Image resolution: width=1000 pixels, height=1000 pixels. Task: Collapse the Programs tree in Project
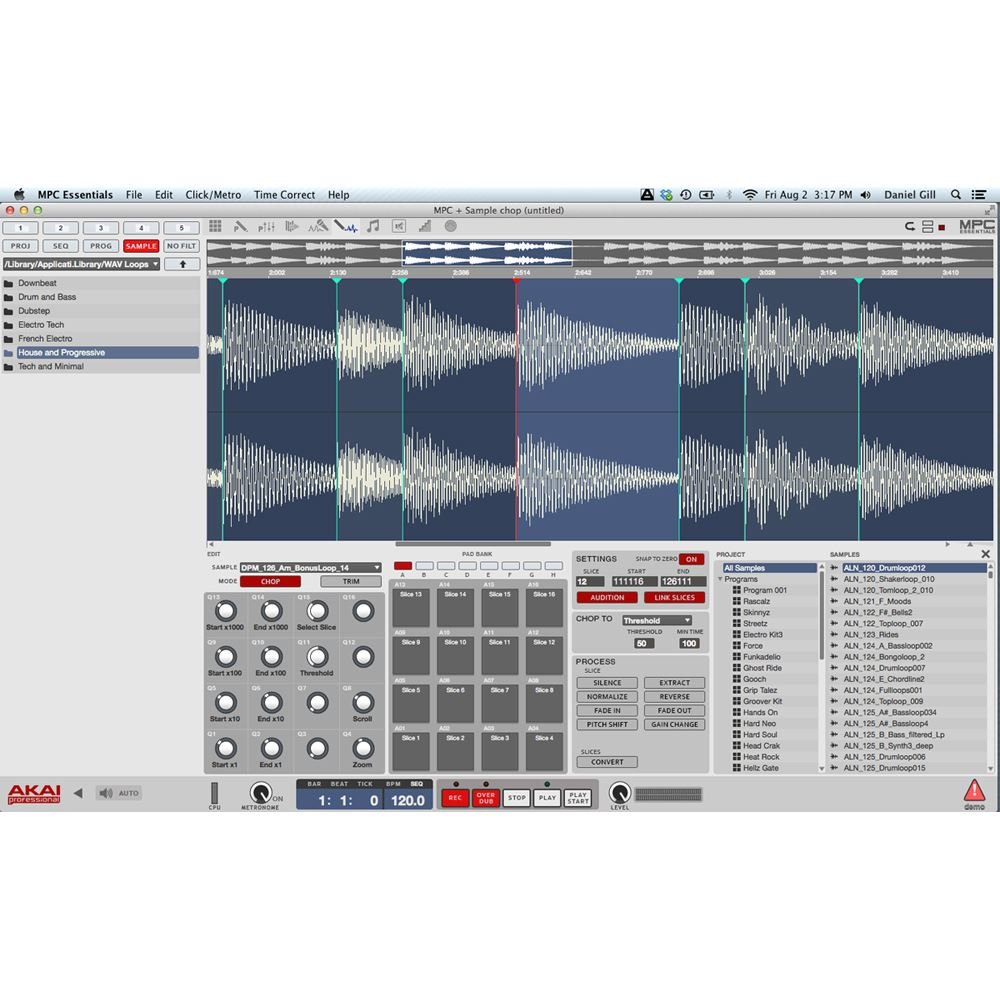[x=720, y=579]
